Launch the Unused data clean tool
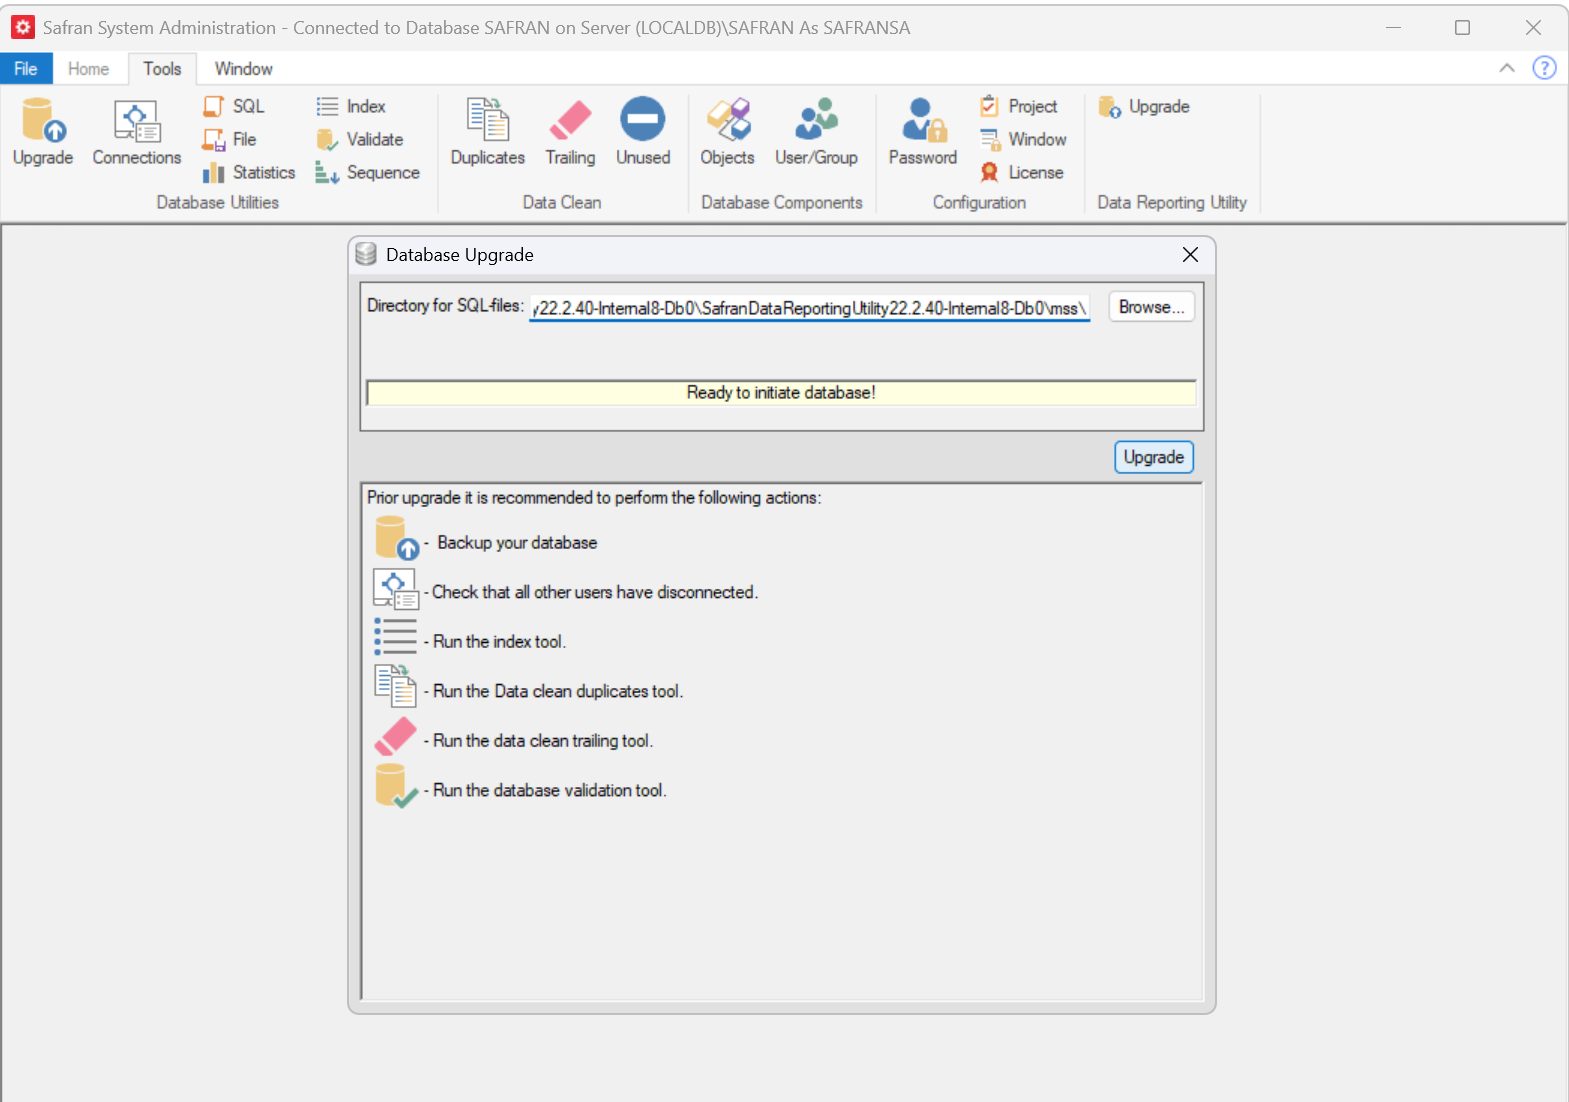1569x1102 pixels. tap(643, 132)
